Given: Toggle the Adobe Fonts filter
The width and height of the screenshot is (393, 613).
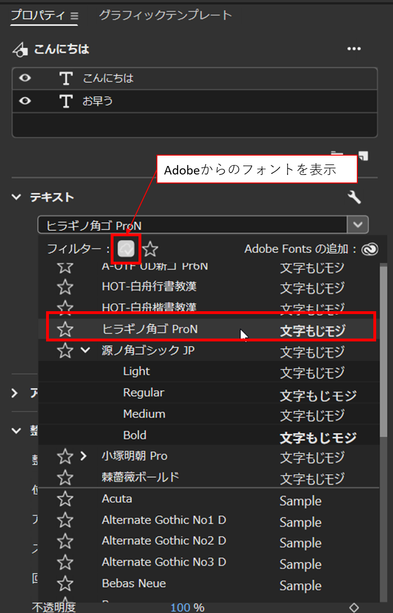Looking at the screenshot, I should (x=126, y=249).
